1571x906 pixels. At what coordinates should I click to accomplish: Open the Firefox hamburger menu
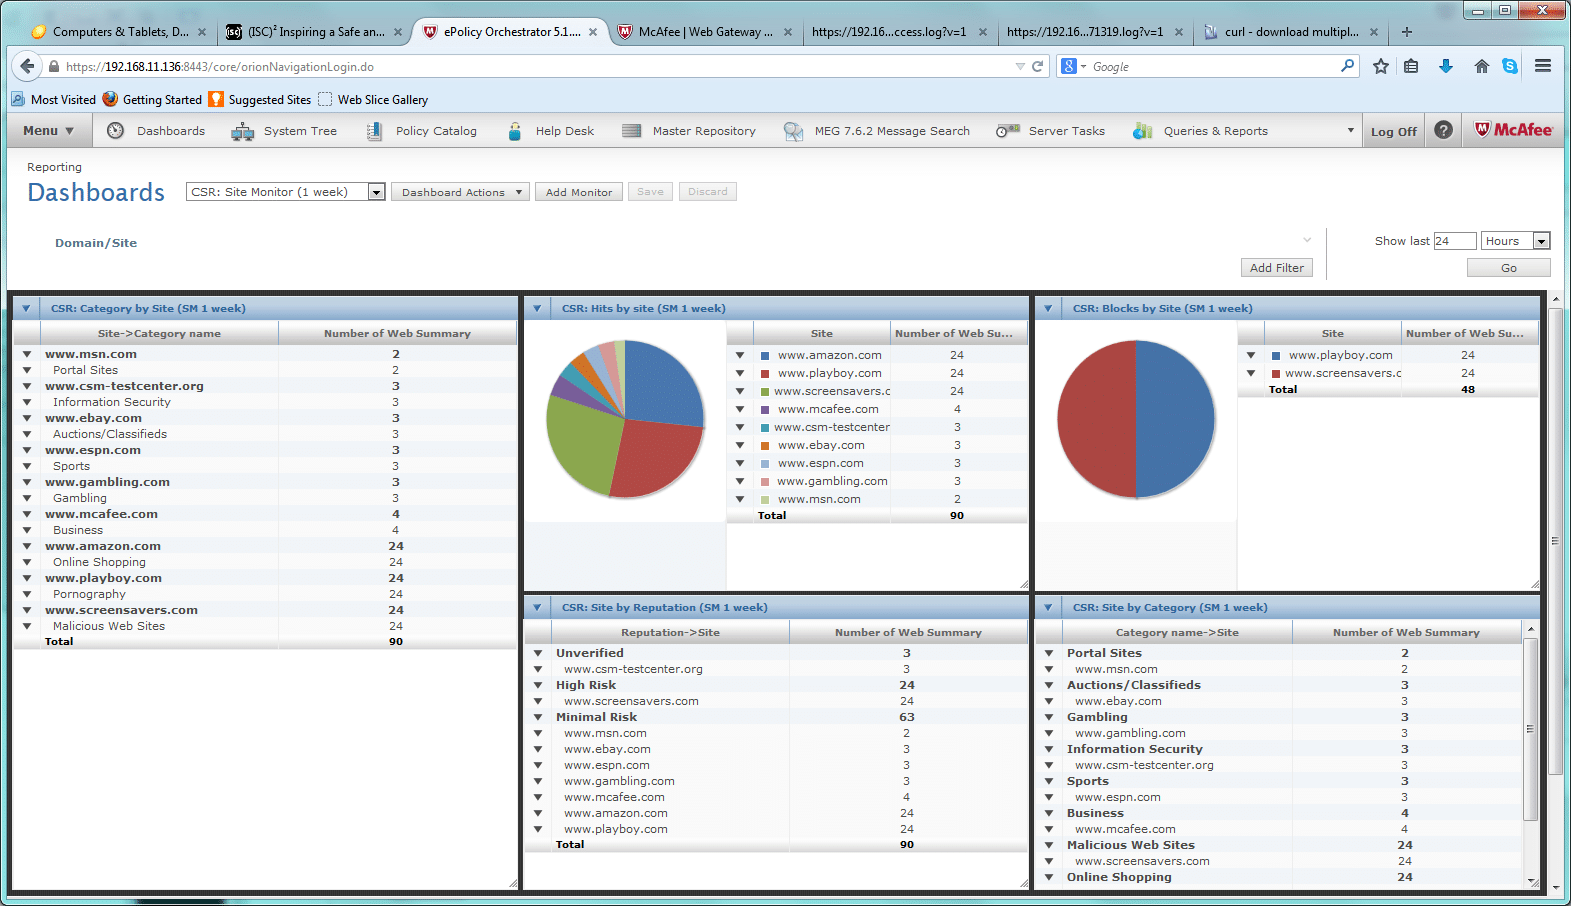[x=1543, y=66]
